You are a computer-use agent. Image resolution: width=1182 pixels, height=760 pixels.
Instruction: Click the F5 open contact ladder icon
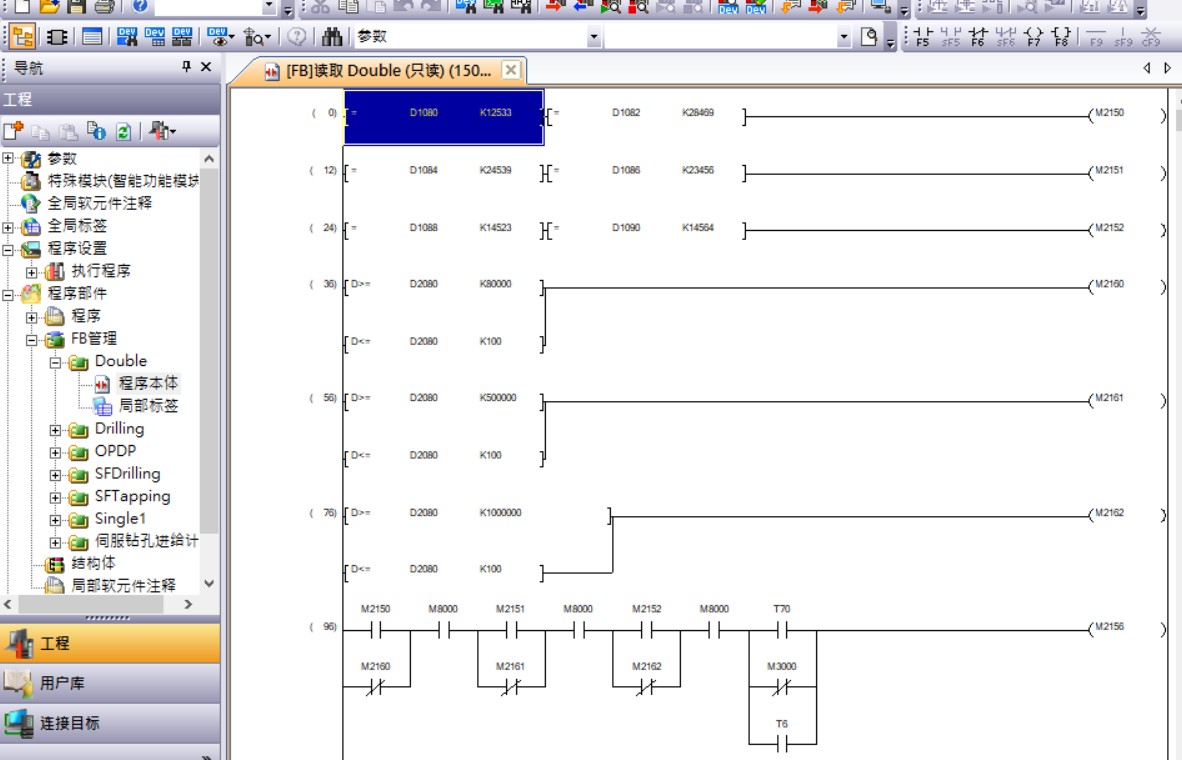pyautogui.click(x=922, y=37)
